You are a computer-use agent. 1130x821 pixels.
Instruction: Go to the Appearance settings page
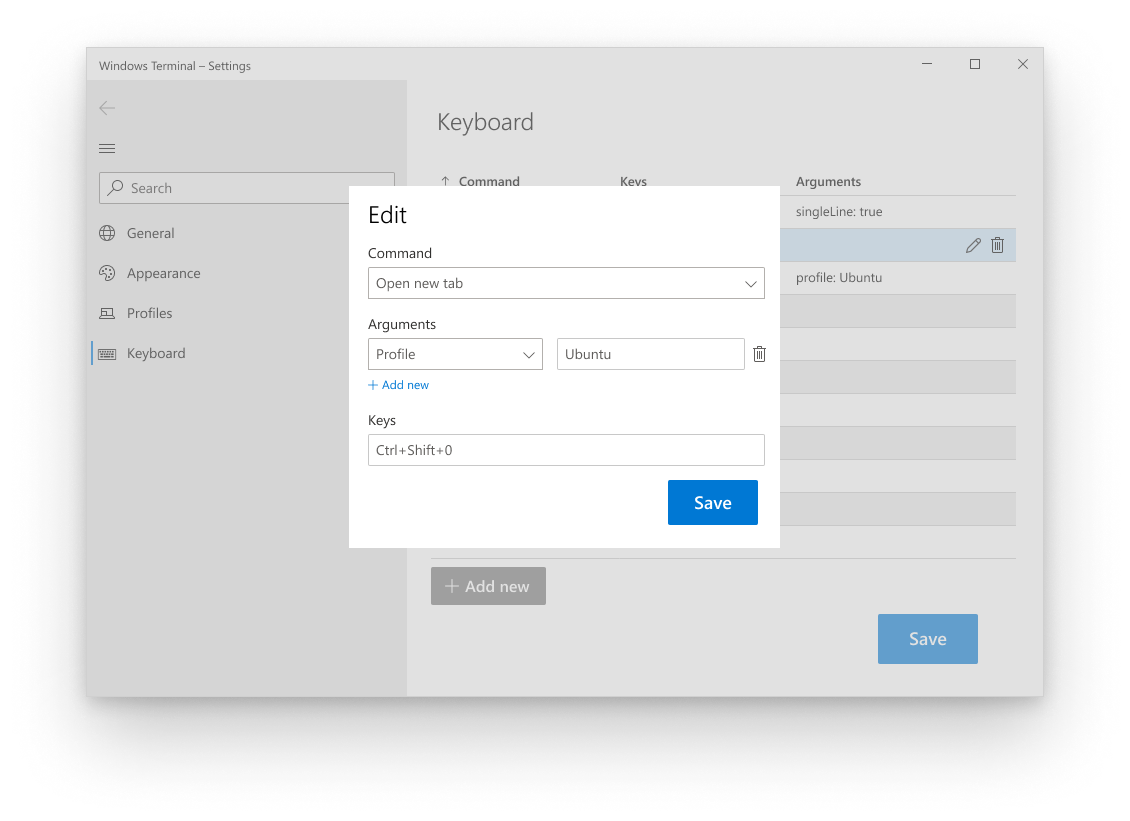pos(163,273)
